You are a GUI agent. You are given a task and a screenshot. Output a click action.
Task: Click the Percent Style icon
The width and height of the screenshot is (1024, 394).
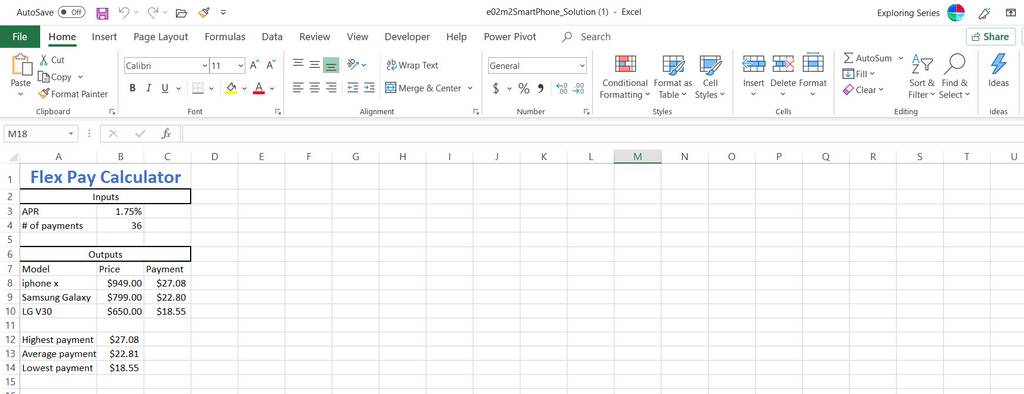(524, 88)
